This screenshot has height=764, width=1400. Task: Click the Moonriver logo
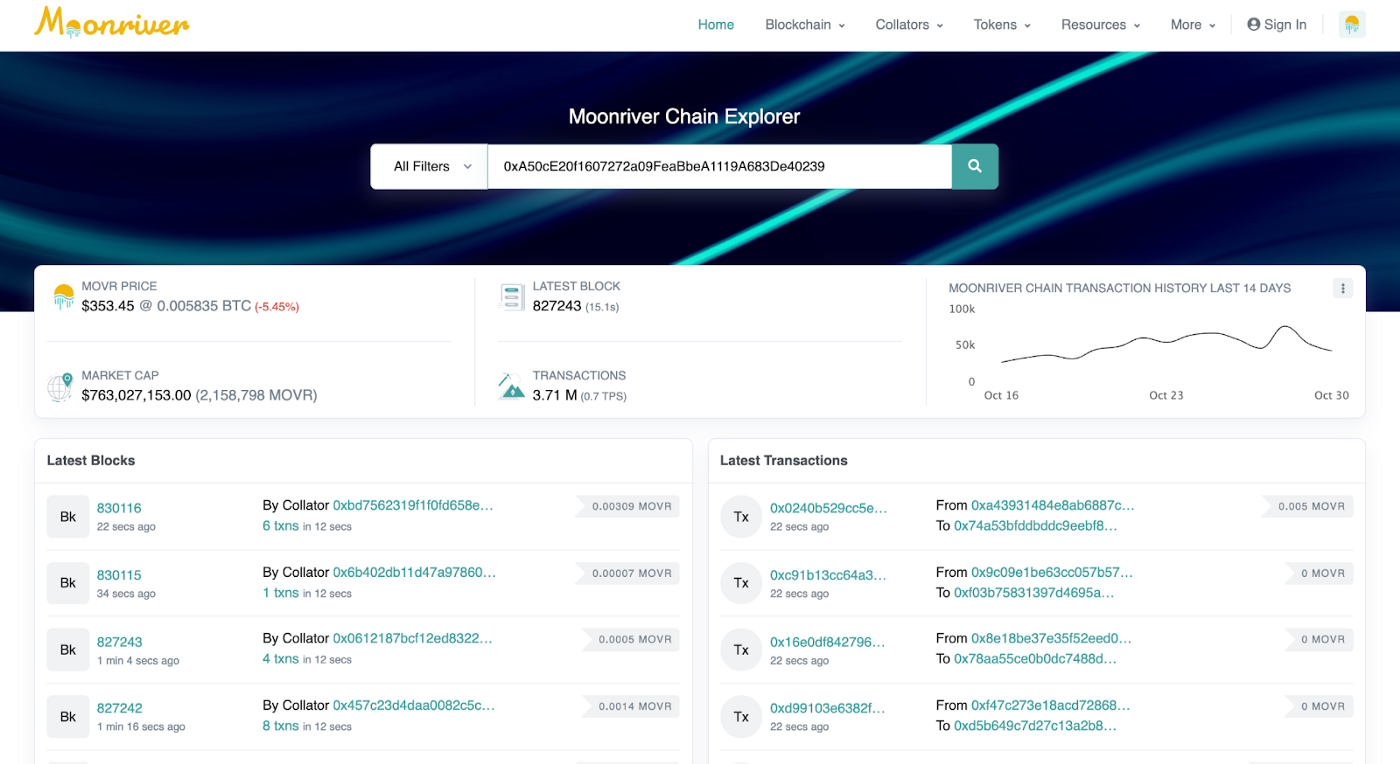coord(111,22)
